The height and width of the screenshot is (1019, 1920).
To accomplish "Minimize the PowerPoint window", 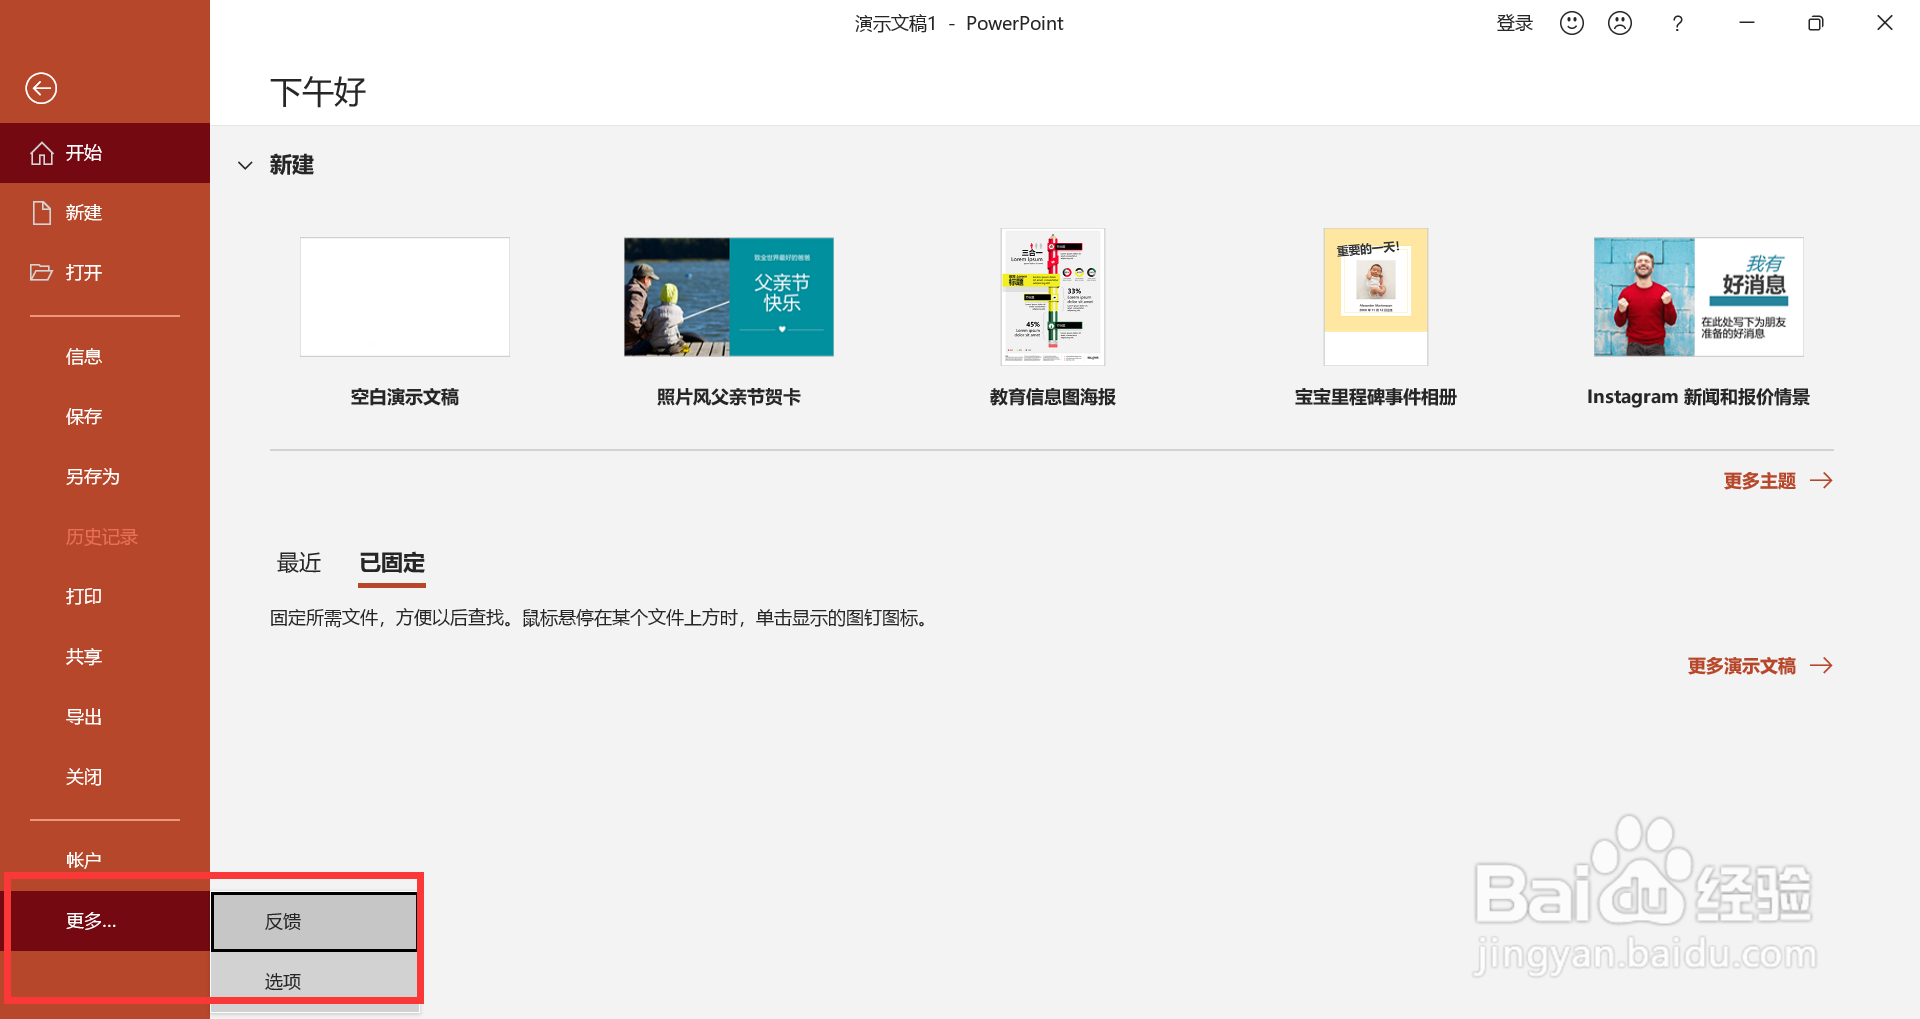I will pos(1747,23).
